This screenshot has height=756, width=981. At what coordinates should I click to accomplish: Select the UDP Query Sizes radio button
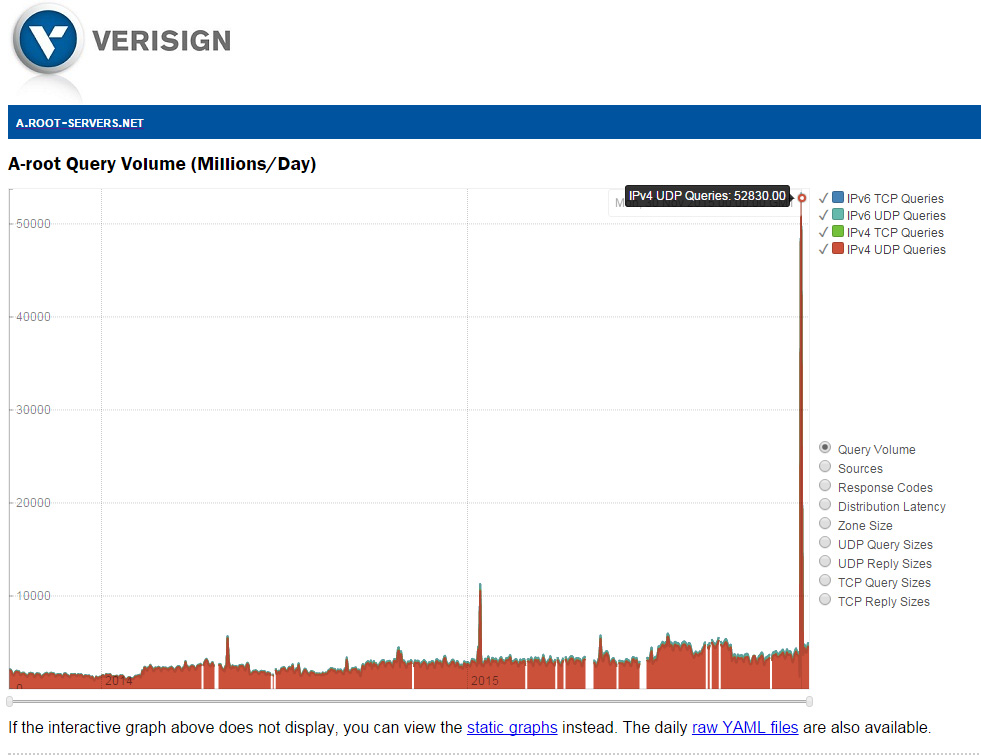pyautogui.click(x=825, y=542)
